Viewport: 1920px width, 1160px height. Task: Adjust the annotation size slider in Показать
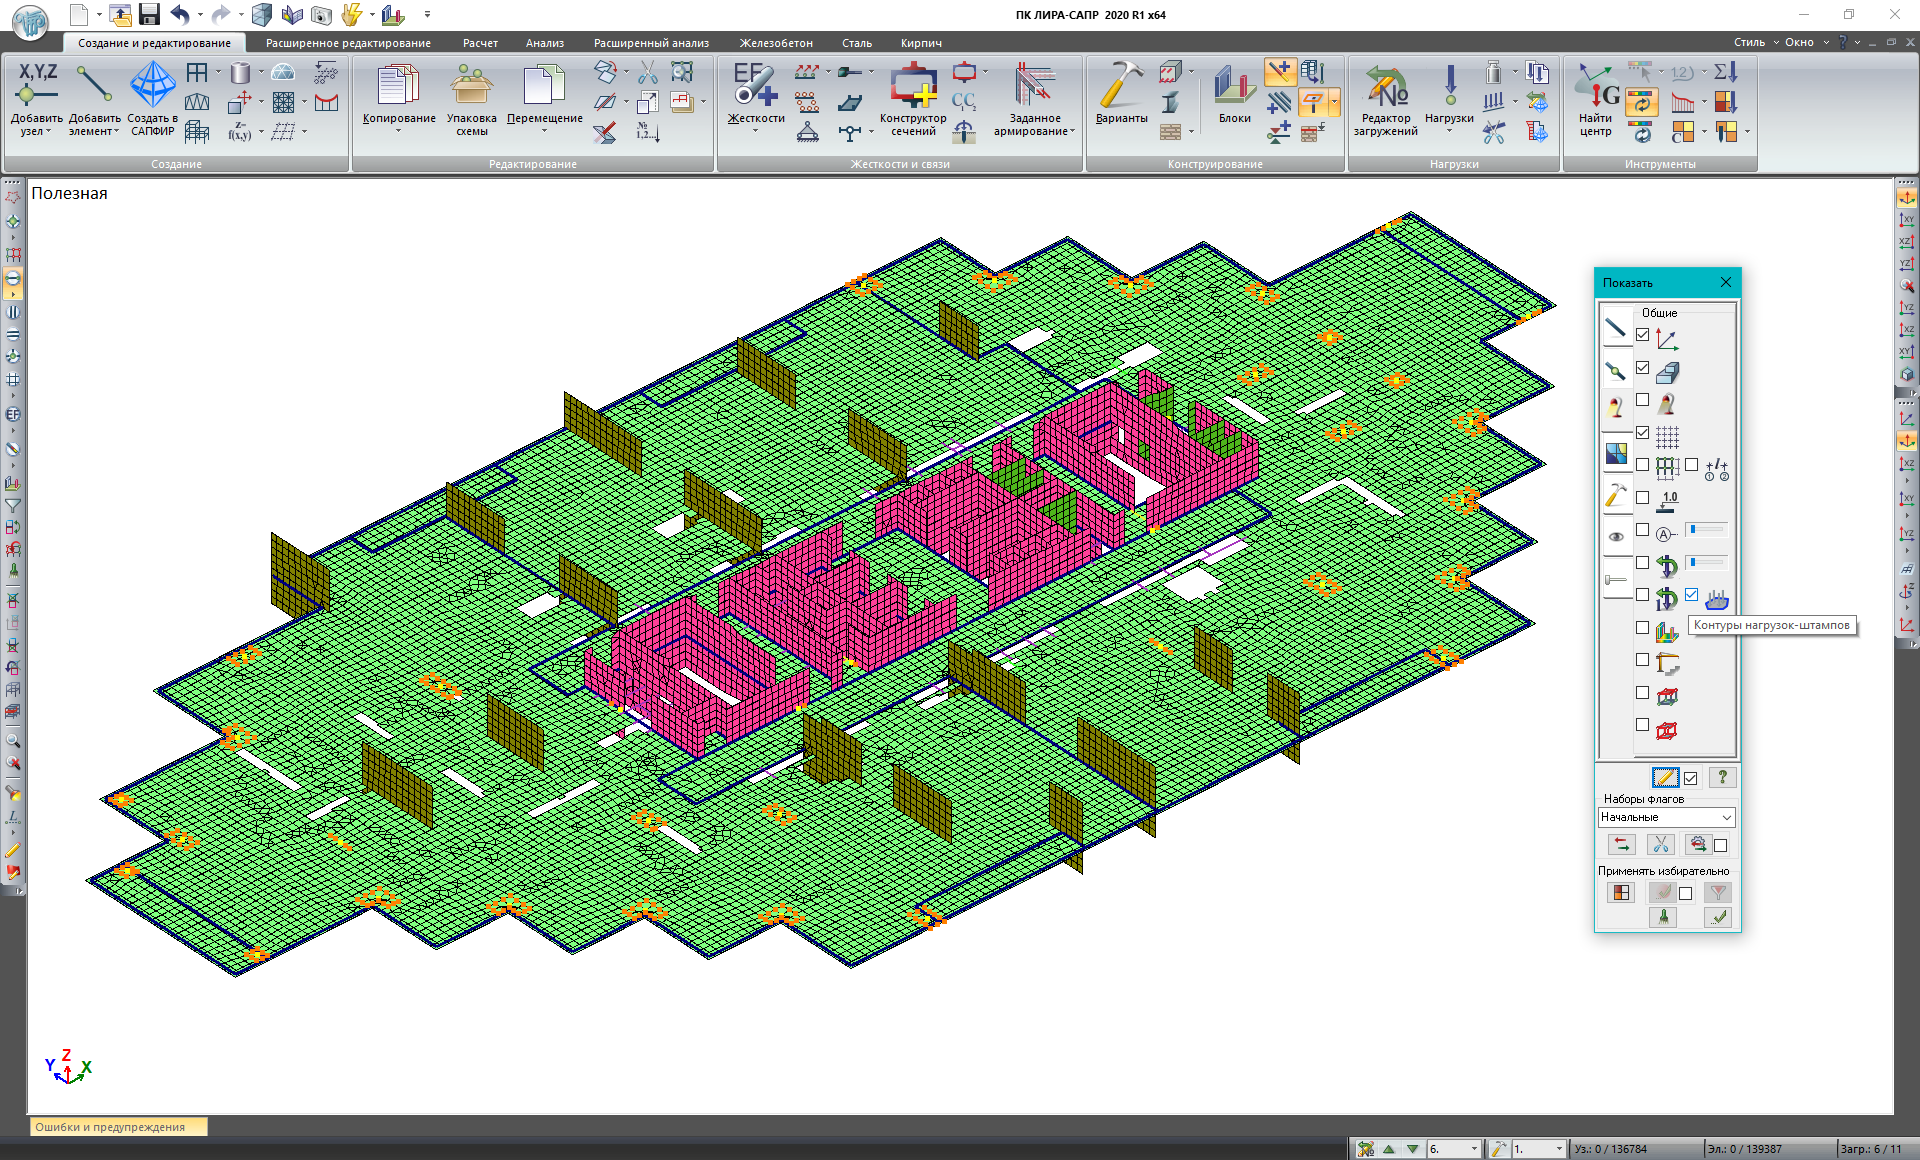tap(1705, 530)
